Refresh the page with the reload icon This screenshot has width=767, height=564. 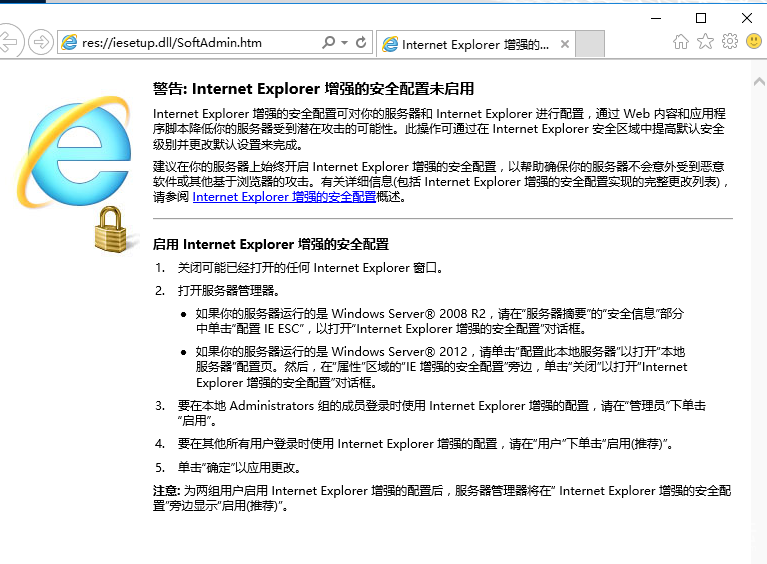tap(361, 43)
